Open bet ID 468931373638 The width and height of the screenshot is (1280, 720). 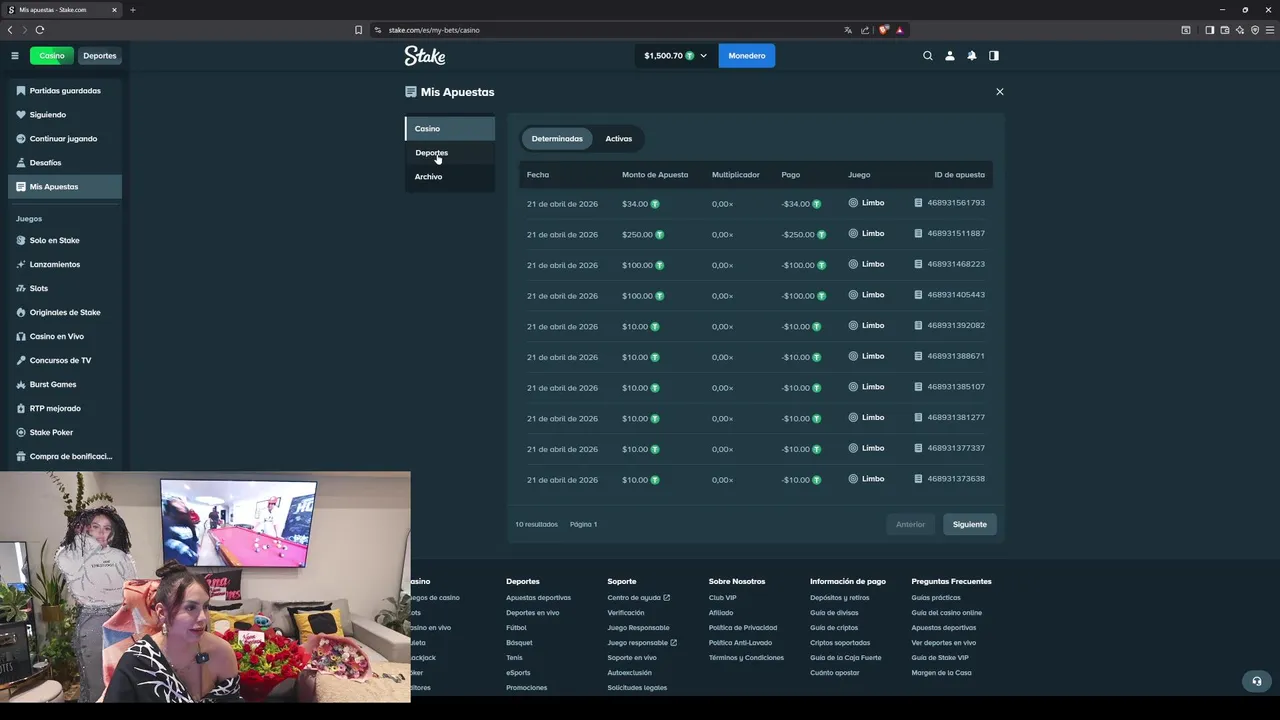coord(956,479)
